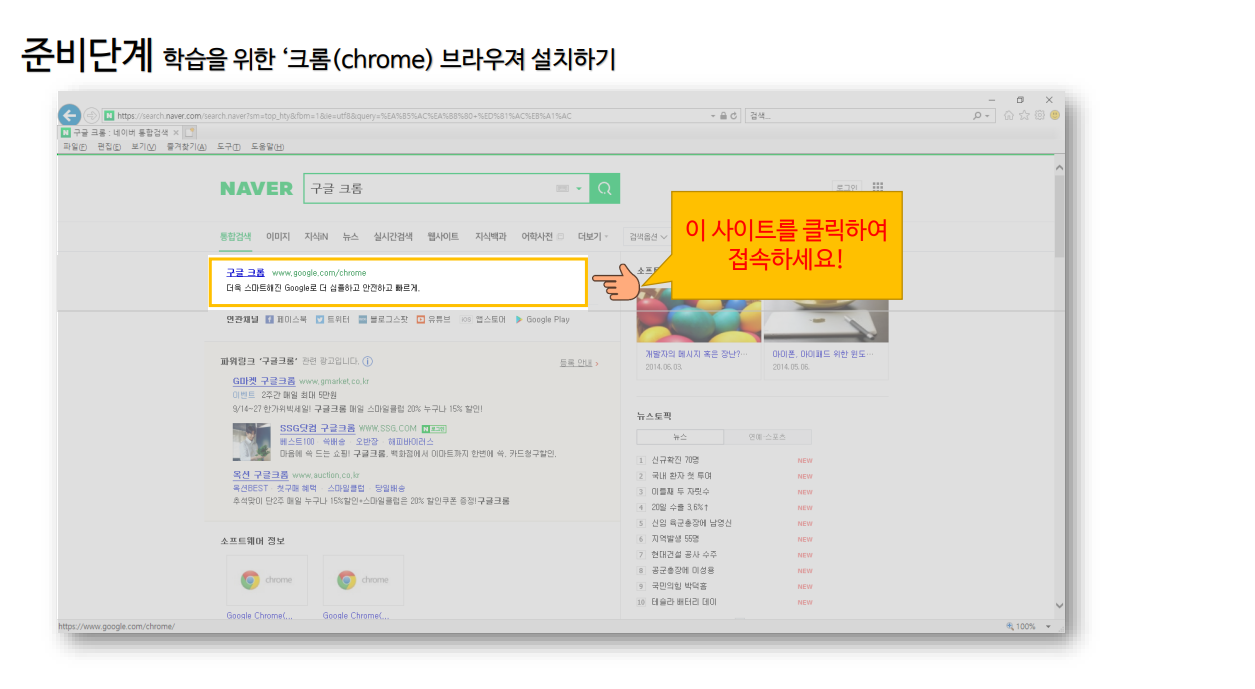Open the Naver search suggestions dropdown arrow
The height and width of the screenshot is (689, 1255).
578,188
